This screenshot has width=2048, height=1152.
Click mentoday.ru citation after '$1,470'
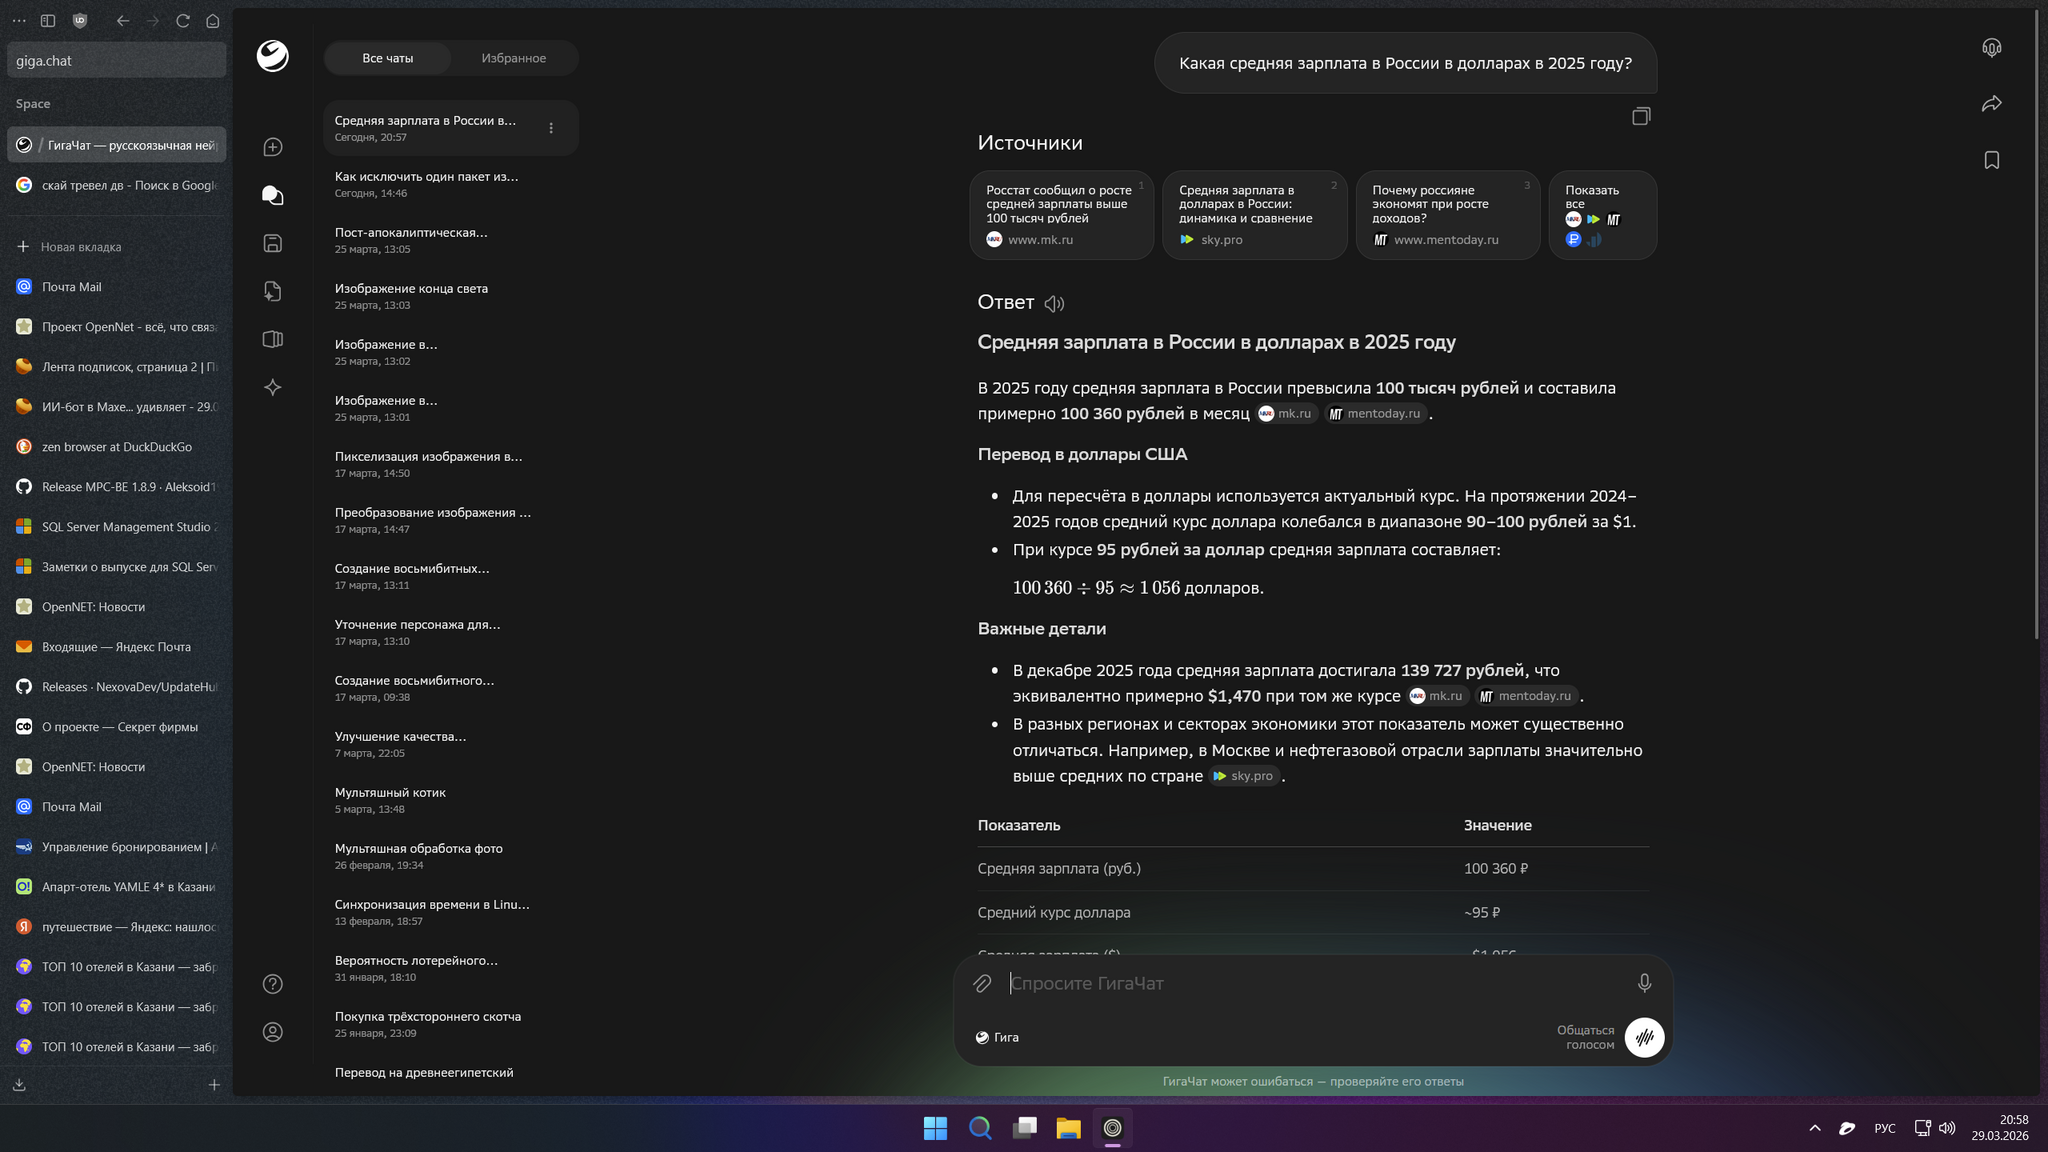[1526, 696]
